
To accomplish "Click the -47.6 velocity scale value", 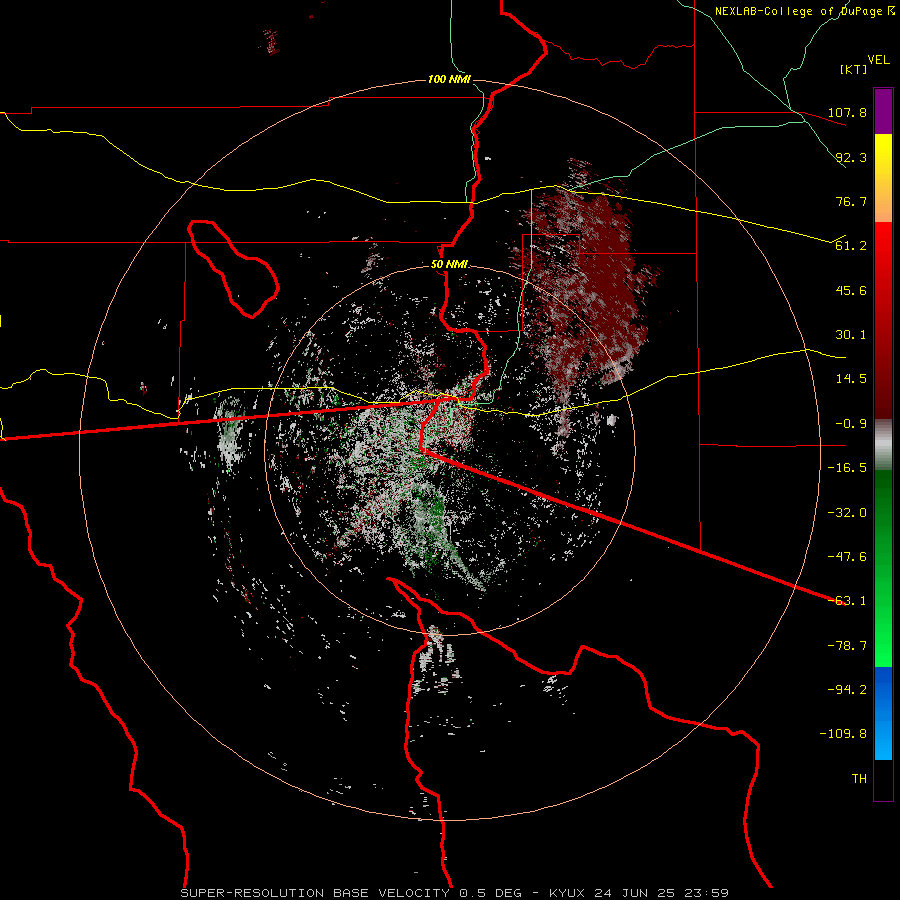I will tap(847, 557).
